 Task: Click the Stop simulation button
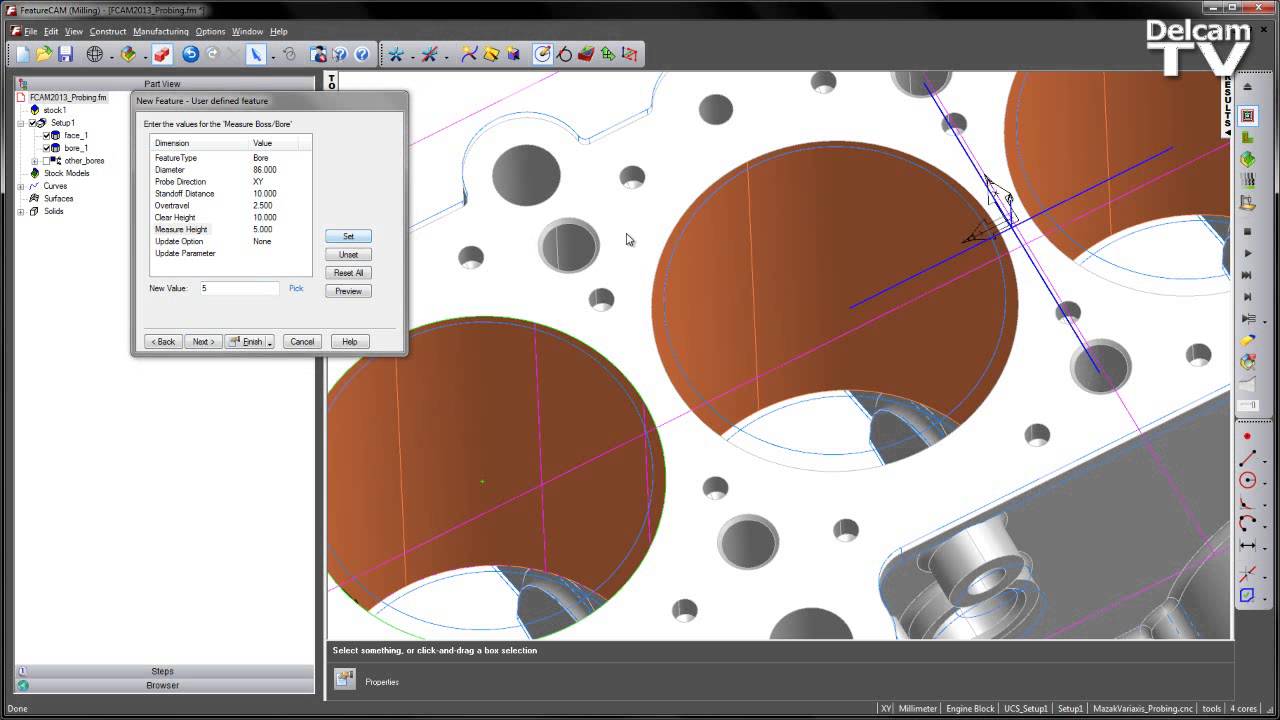pyautogui.click(x=1247, y=231)
